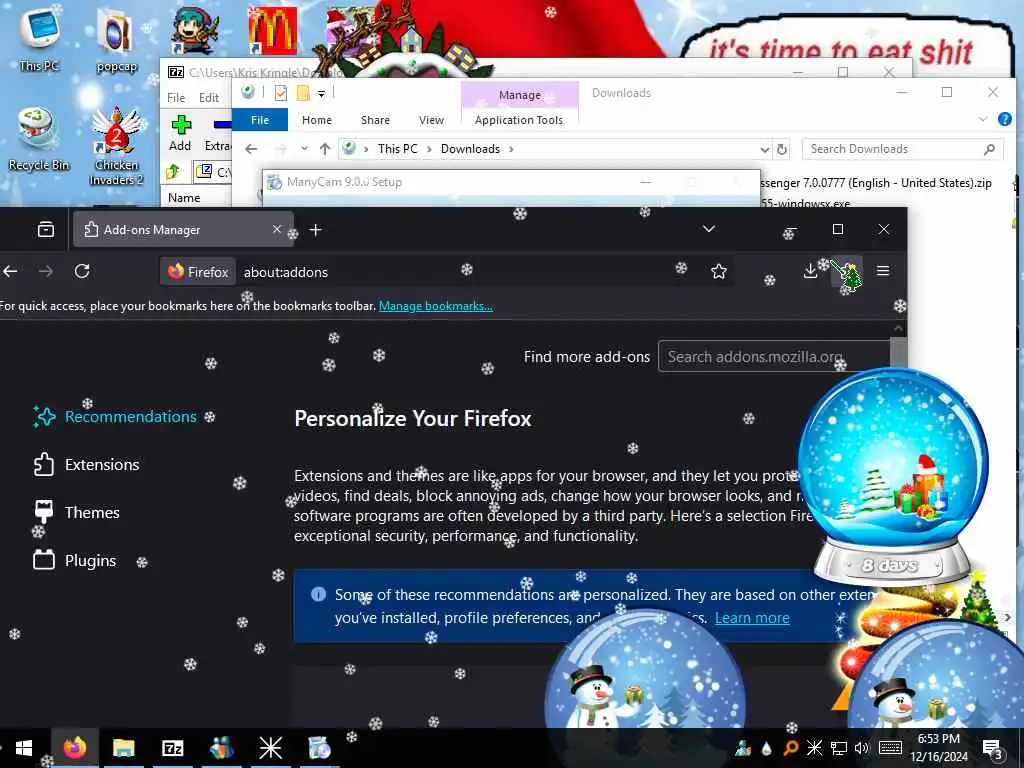Click the volume speaker icon in the tray
The height and width of the screenshot is (768, 1024).
point(862,748)
